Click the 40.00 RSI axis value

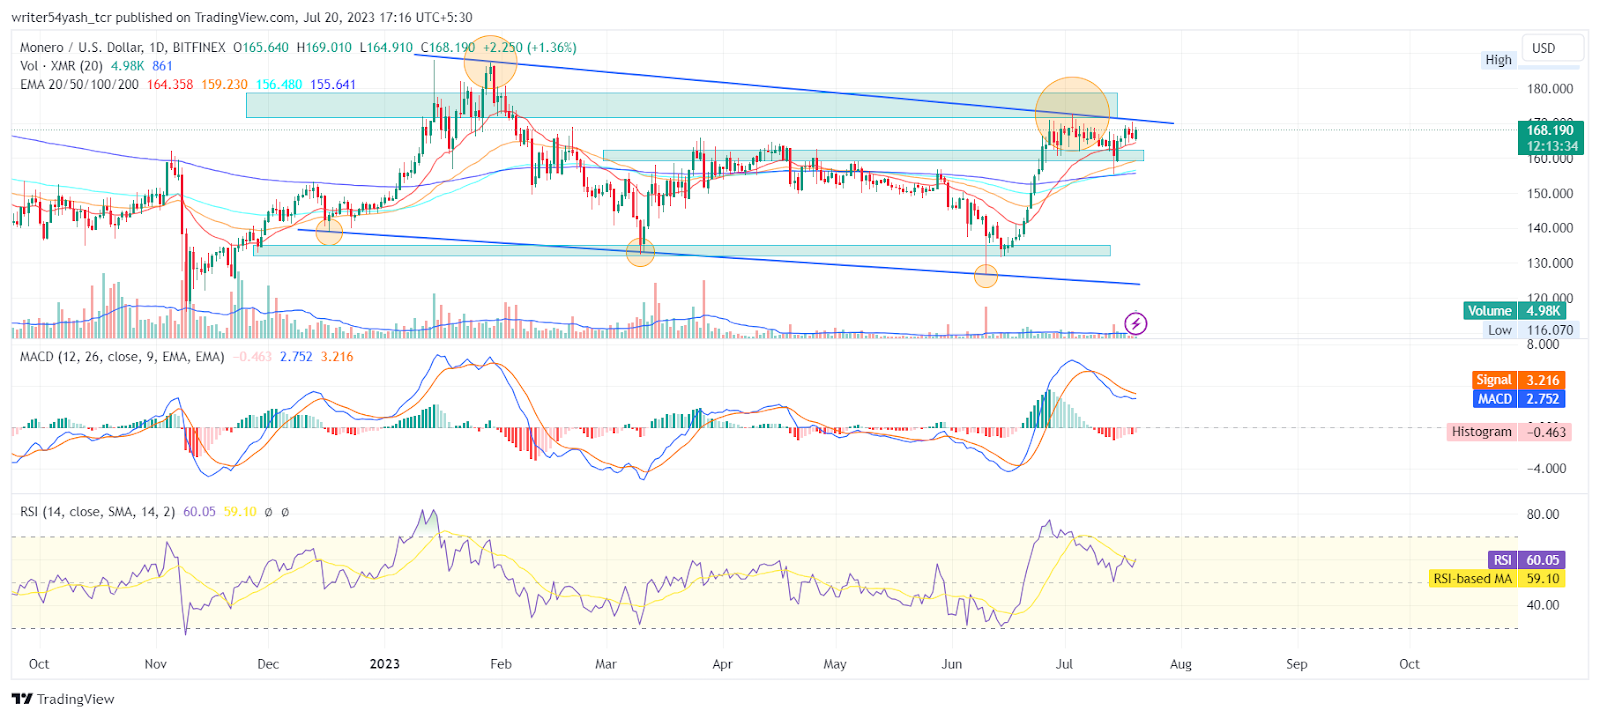pyautogui.click(x=1543, y=605)
